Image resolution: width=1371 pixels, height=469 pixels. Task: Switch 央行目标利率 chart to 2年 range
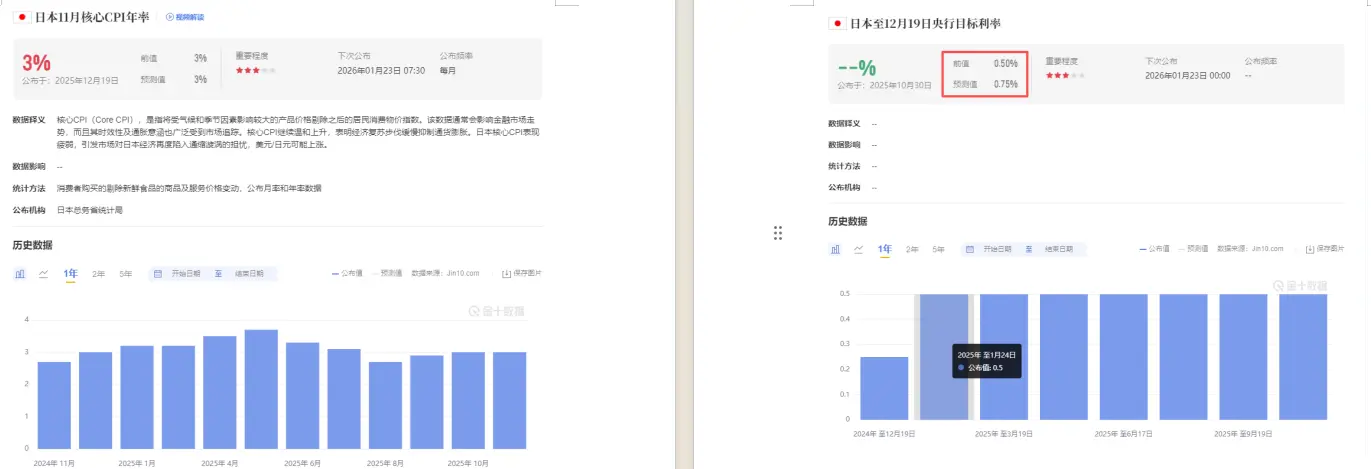pos(912,249)
